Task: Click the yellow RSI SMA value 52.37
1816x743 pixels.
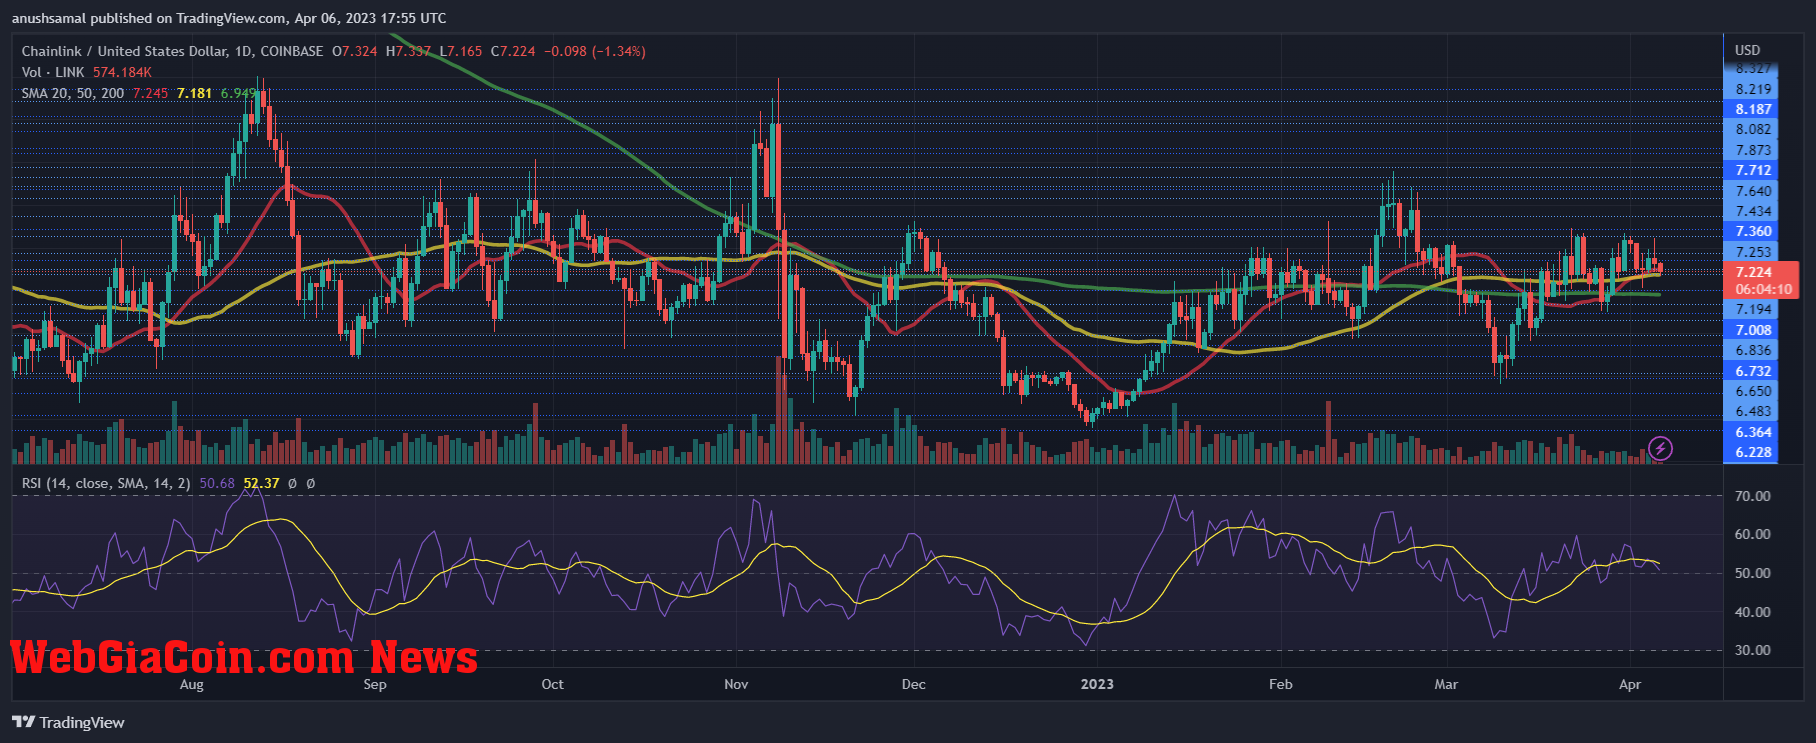Action: pos(262,483)
